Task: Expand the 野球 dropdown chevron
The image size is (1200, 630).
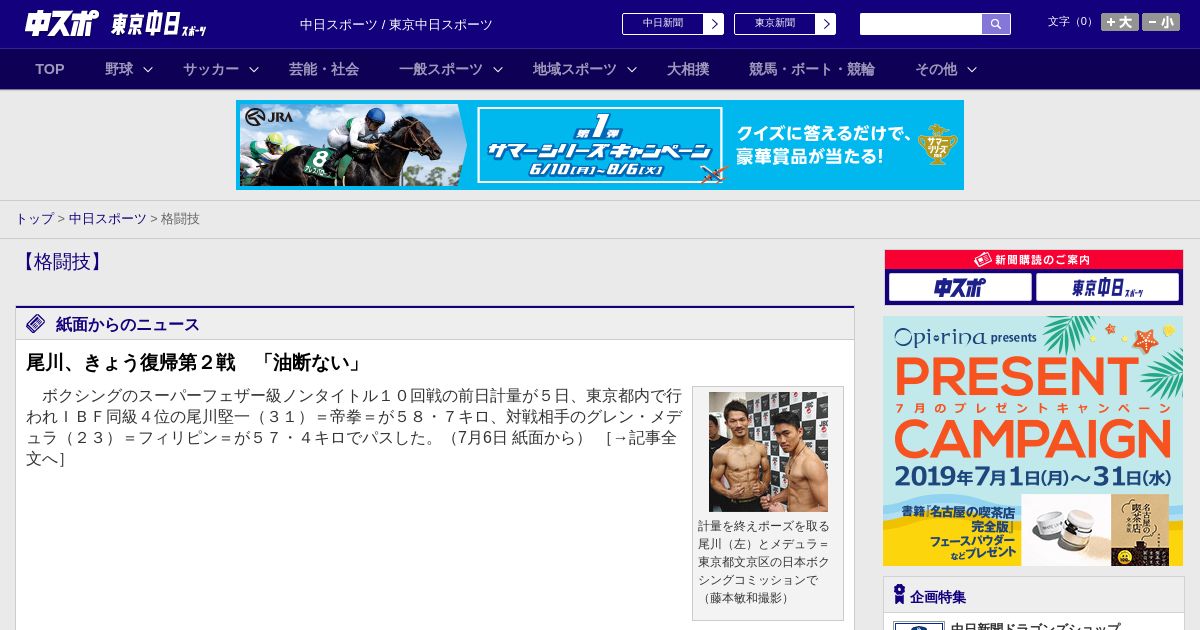Action: [x=148, y=70]
